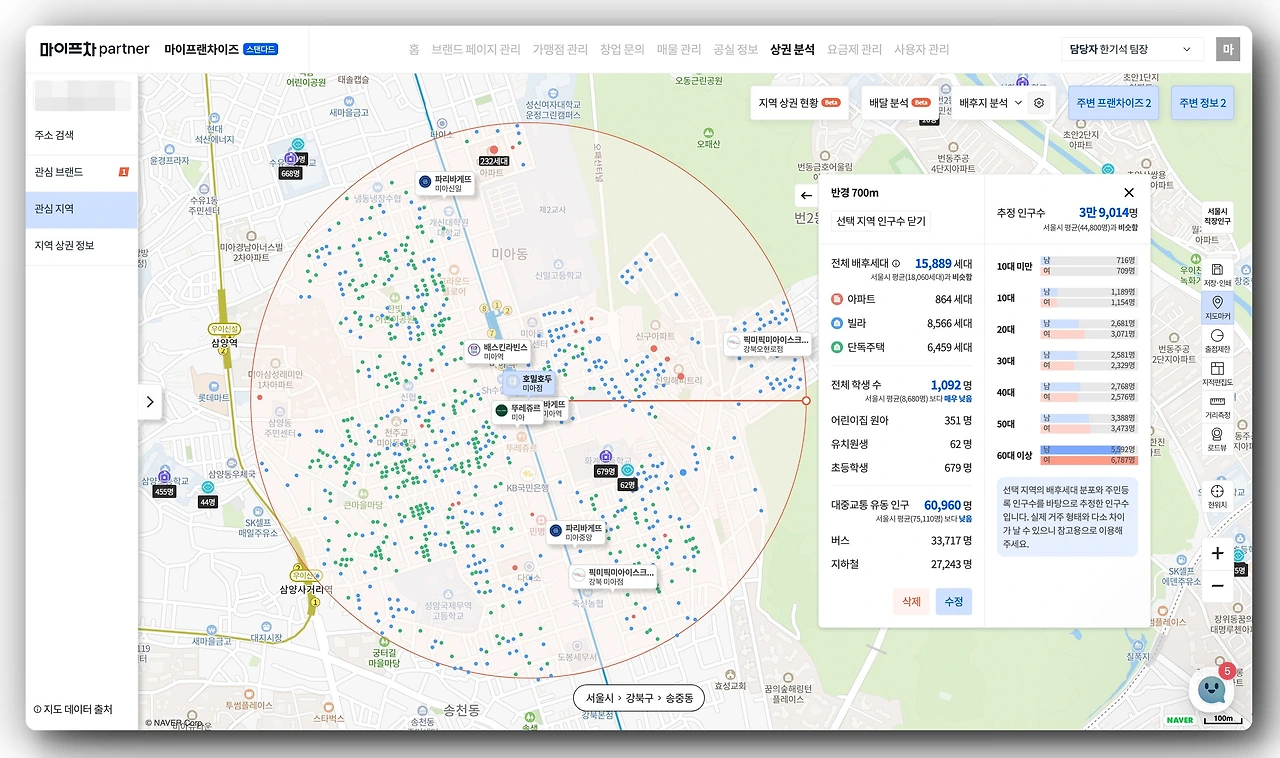Open the 요금제 관리 menu
1280x758 pixels.
coord(854,49)
